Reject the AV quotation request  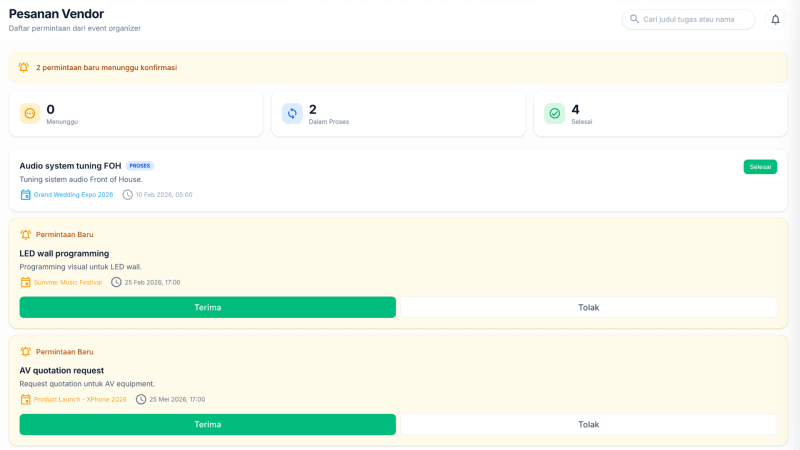pyautogui.click(x=588, y=424)
